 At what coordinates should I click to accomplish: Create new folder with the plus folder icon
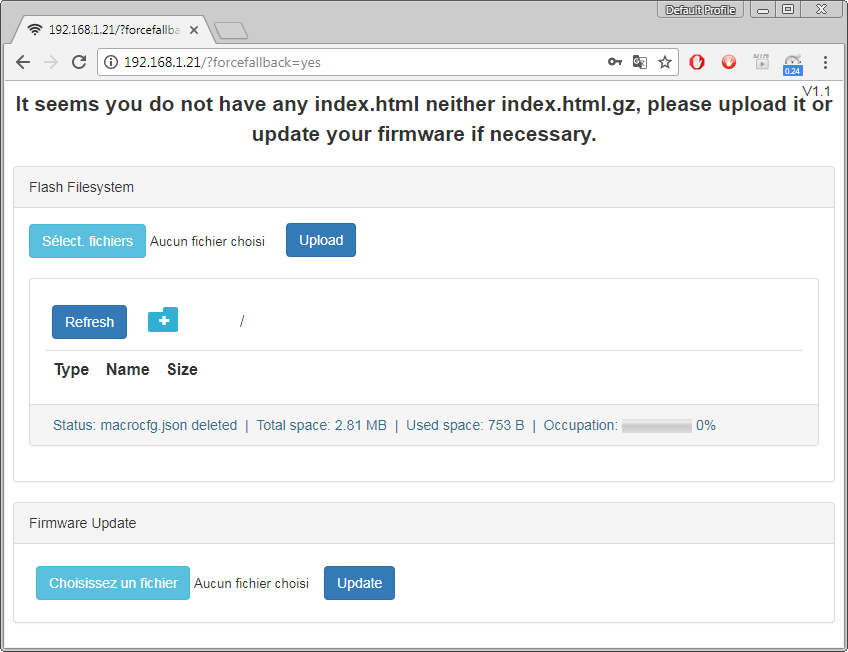(163, 320)
